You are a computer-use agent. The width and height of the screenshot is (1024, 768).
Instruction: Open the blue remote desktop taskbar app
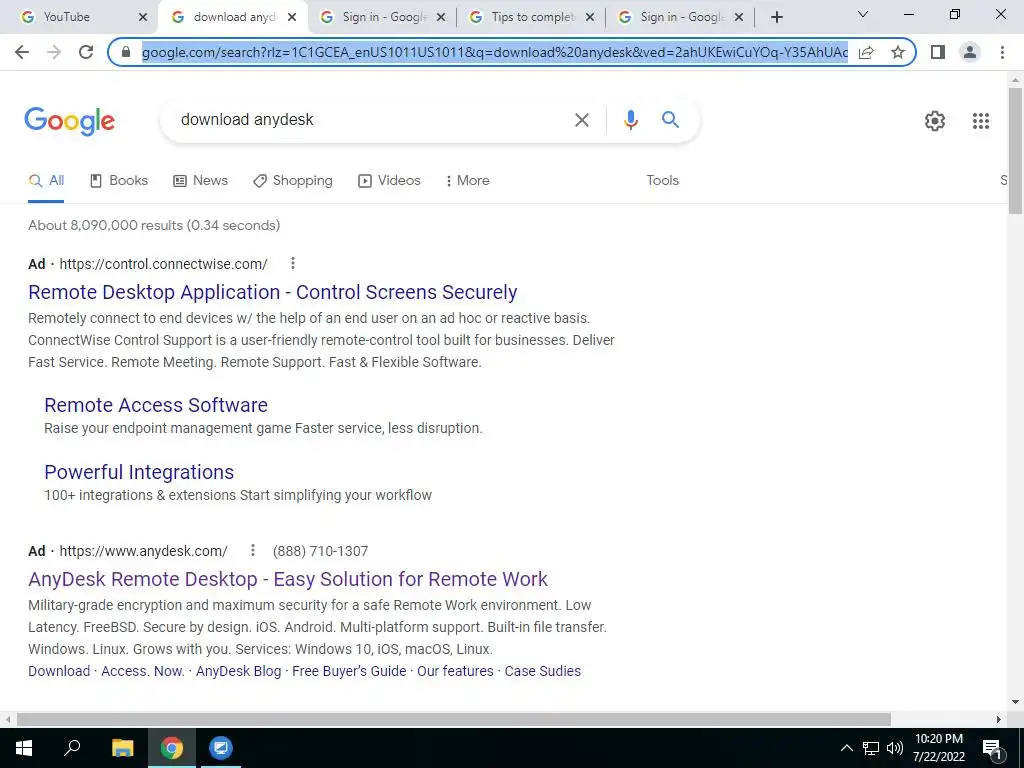221,748
